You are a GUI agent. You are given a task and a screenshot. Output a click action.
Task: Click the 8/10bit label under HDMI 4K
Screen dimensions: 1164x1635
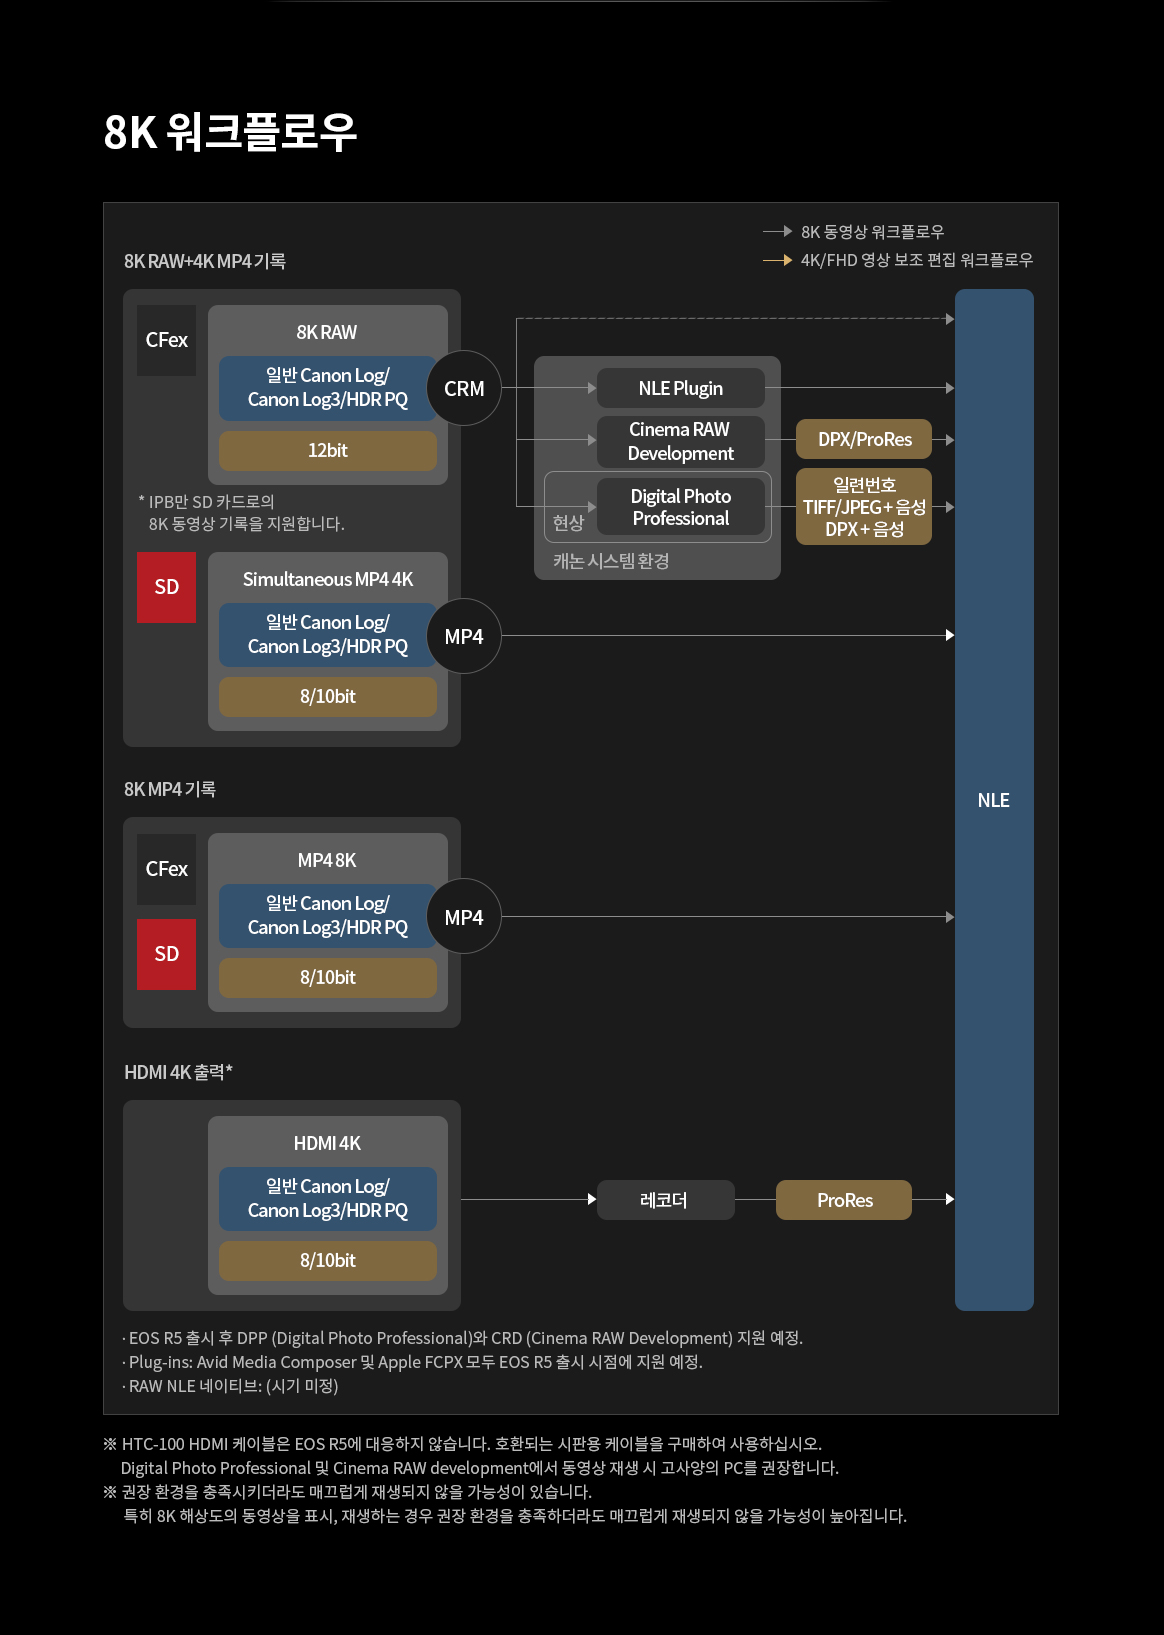(x=328, y=1261)
